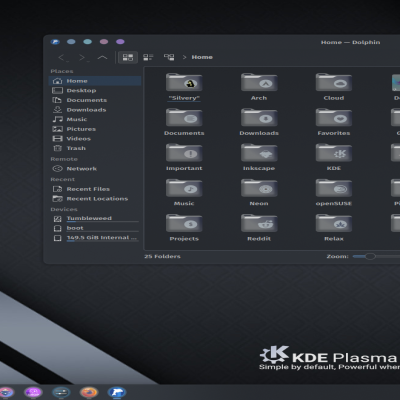Select the Neon folder
400x400 pixels.
(x=259, y=192)
